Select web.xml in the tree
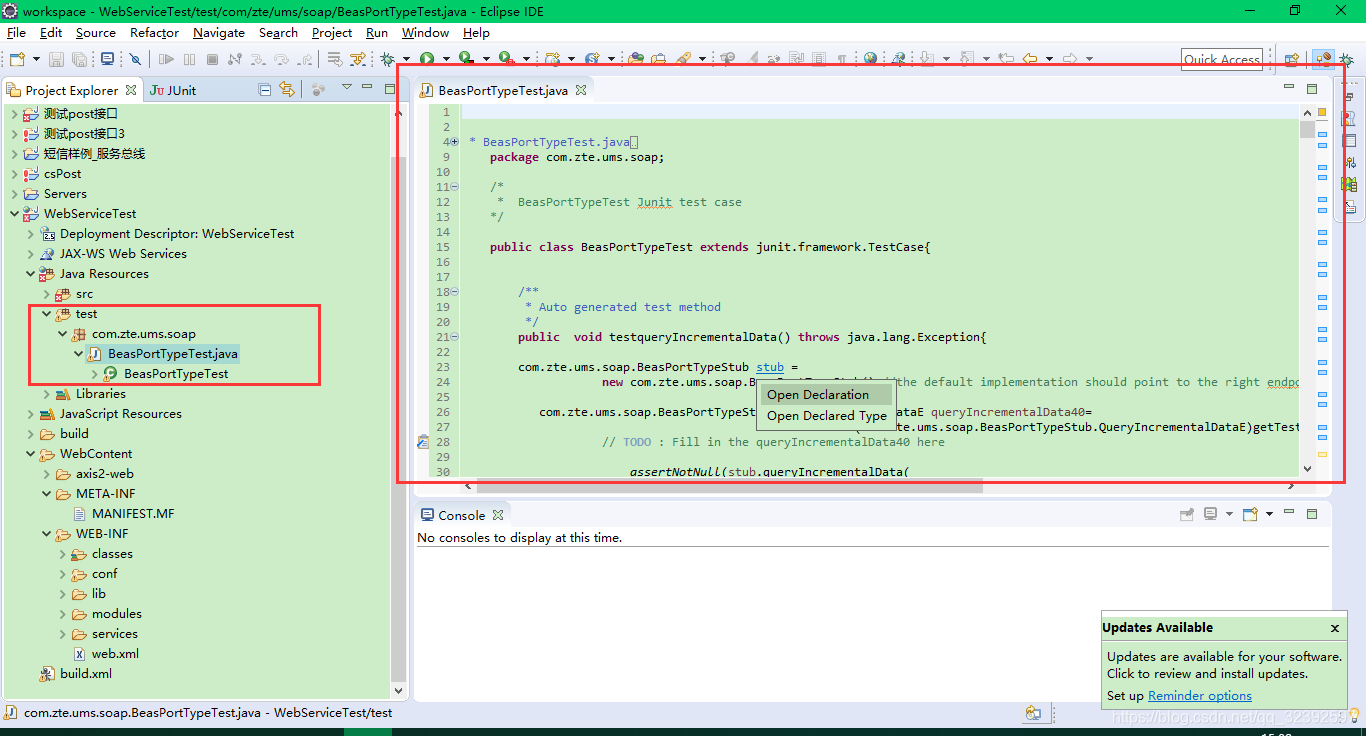Screen dimensions: 1366x736 (x=115, y=654)
